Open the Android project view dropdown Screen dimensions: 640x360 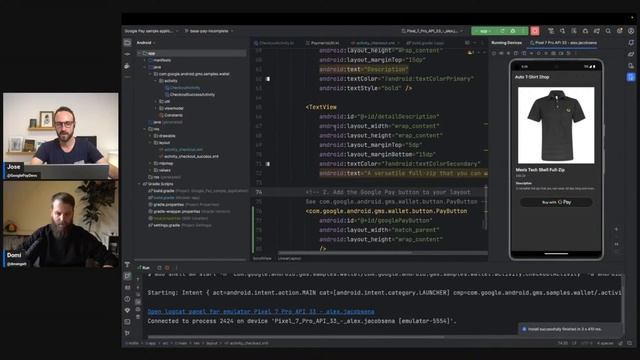(x=146, y=43)
